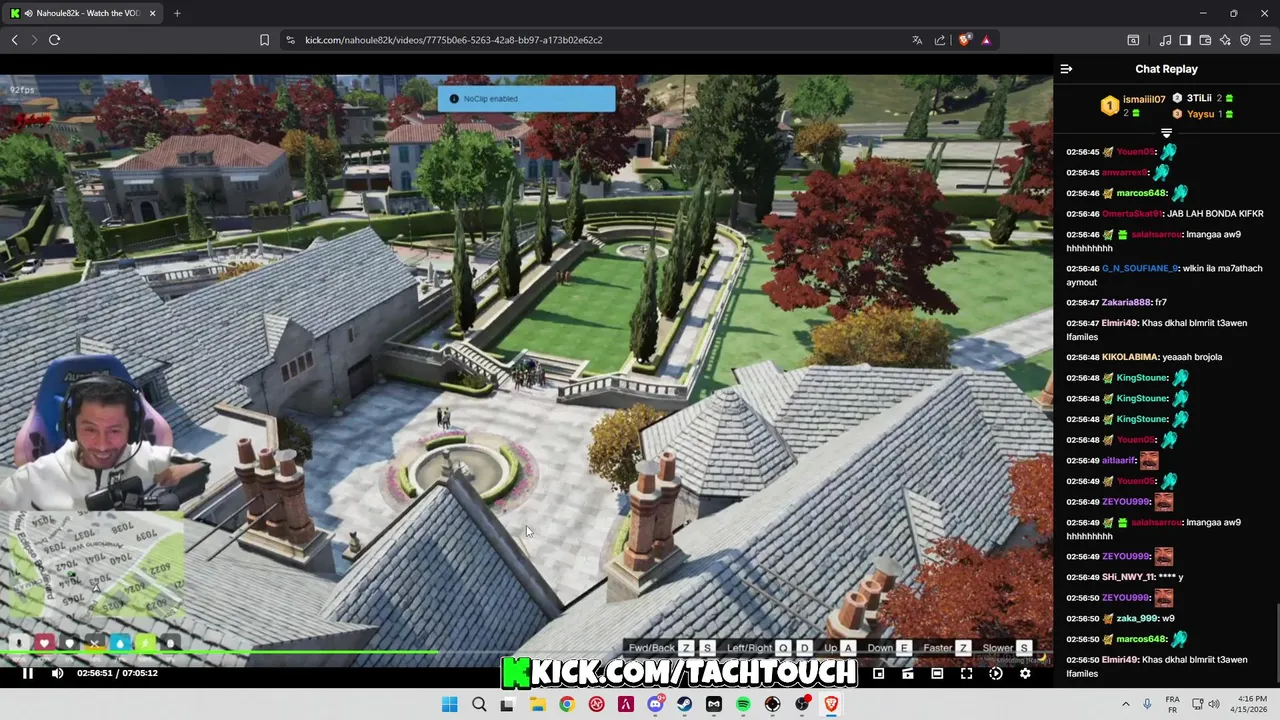Open Steam from taskbar

[x=684, y=705]
